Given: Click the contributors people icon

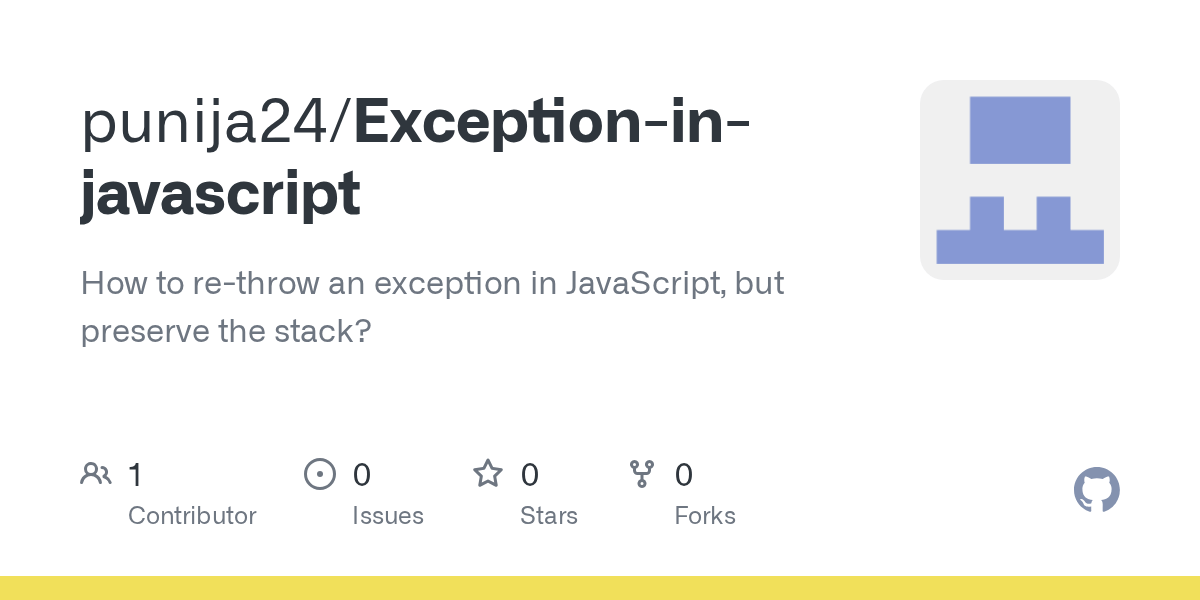Looking at the screenshot, I should [x=96, y=473].
